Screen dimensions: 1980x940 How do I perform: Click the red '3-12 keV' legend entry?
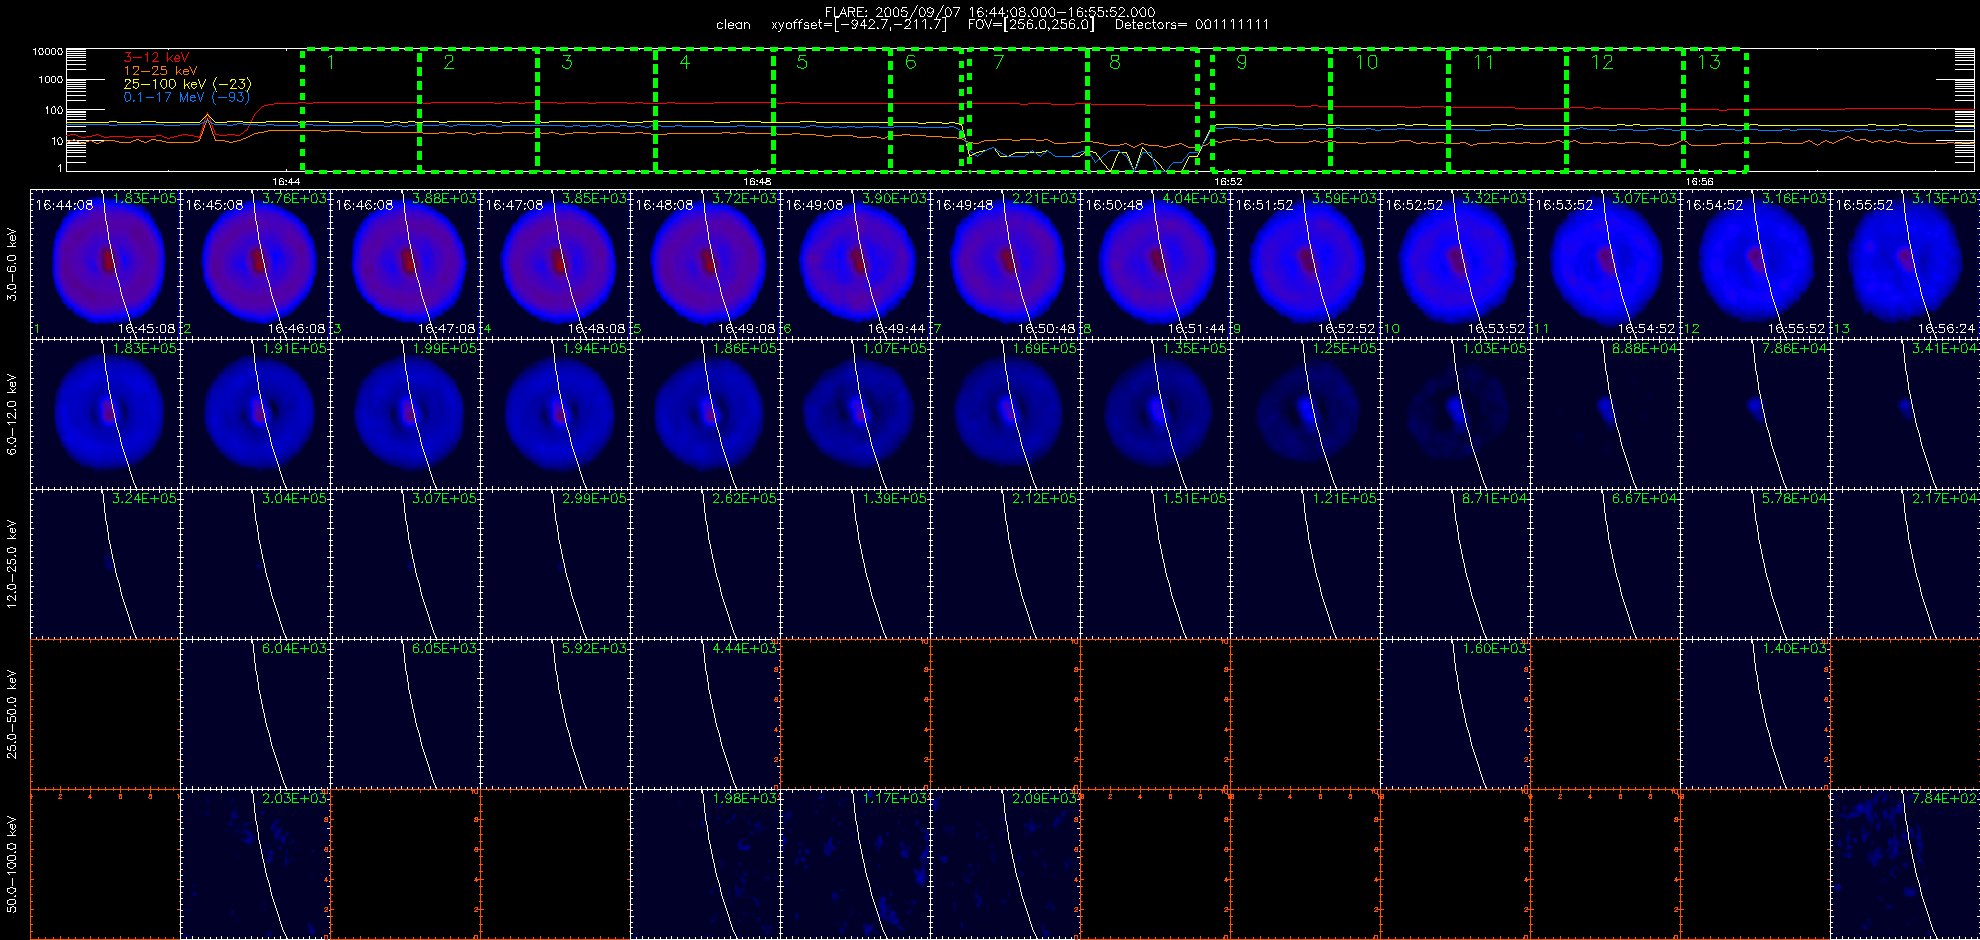[x=156, y=58]
